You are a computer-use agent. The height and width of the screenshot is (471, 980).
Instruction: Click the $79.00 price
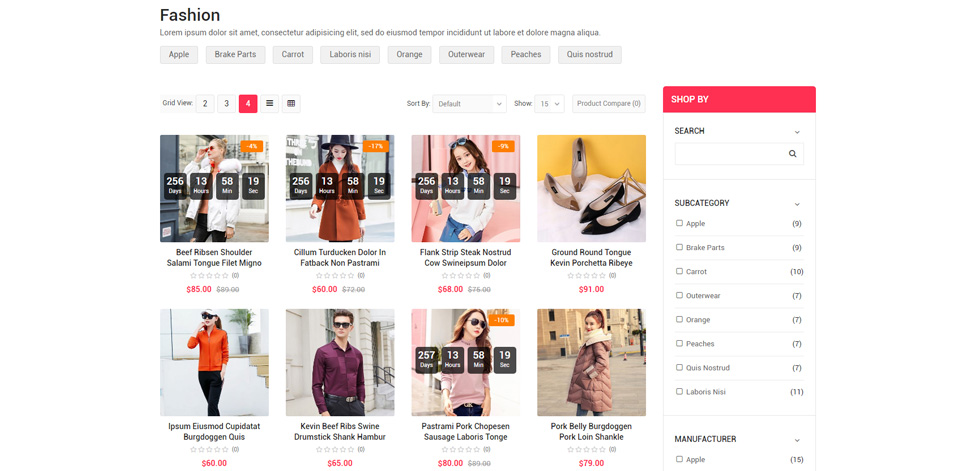[x=591, y=463]
